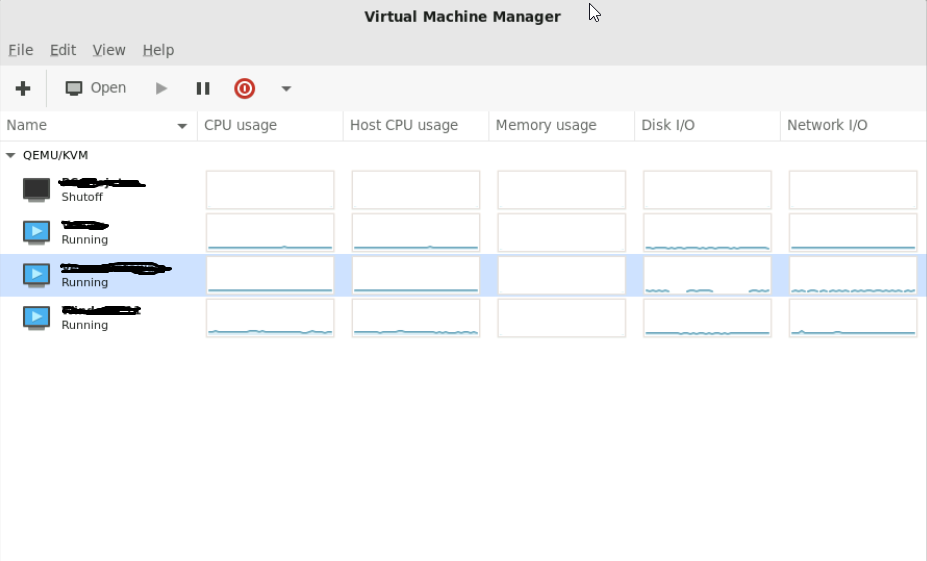This screenshot has height=561, width=927.
Task: Click the highlighted VM's monitor icon
Action: click(36, 275)
